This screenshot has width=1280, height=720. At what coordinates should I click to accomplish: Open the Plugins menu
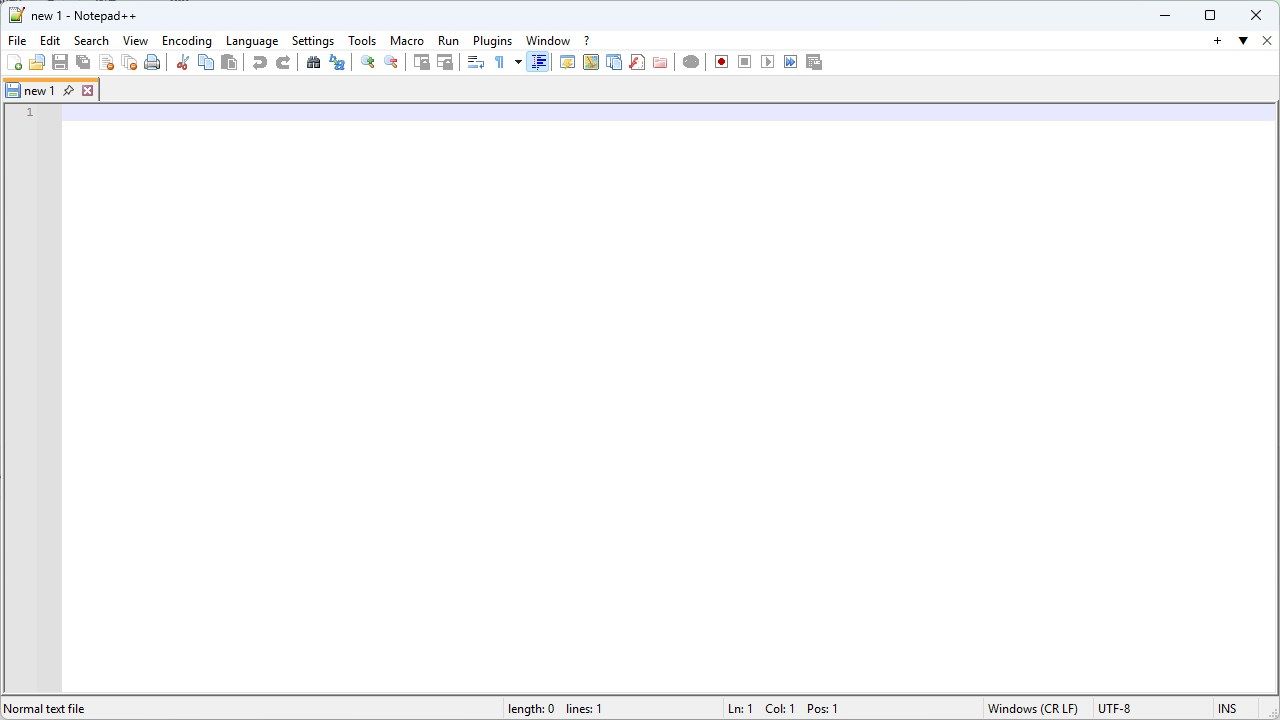pyautogui.click(x=492, y=41)
